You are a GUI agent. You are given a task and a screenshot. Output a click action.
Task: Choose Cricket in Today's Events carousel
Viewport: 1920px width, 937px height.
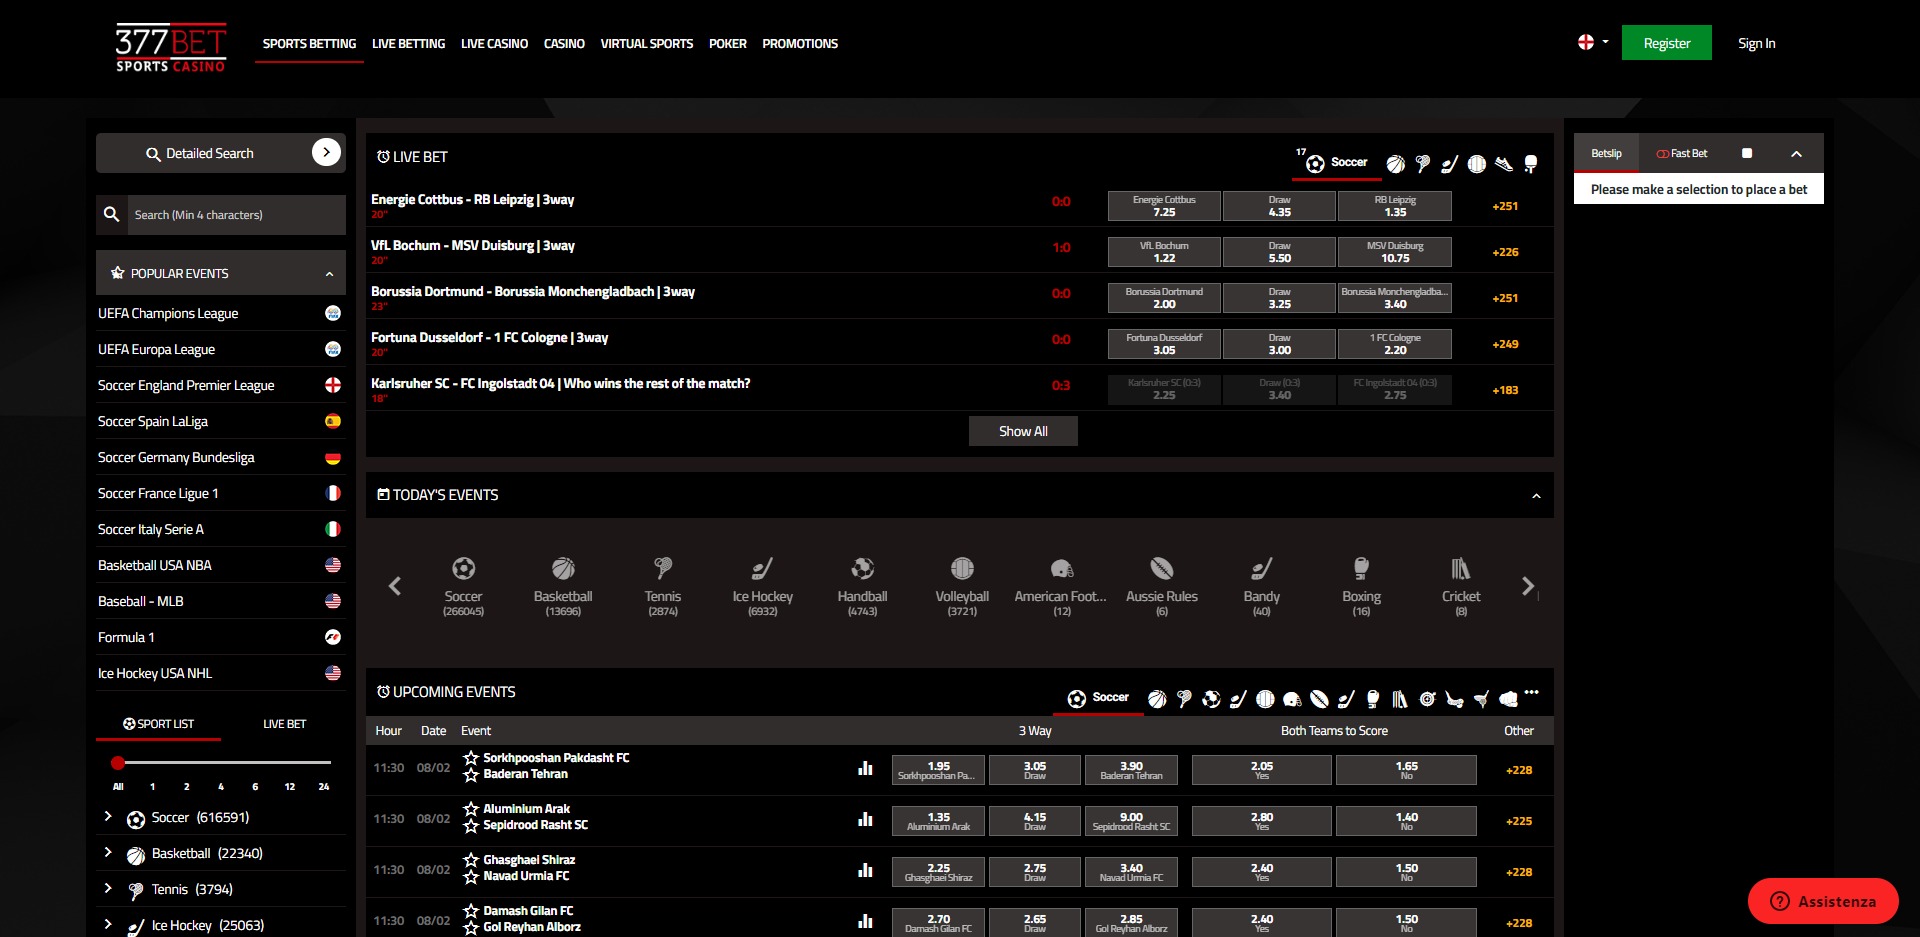(1461, 586)
